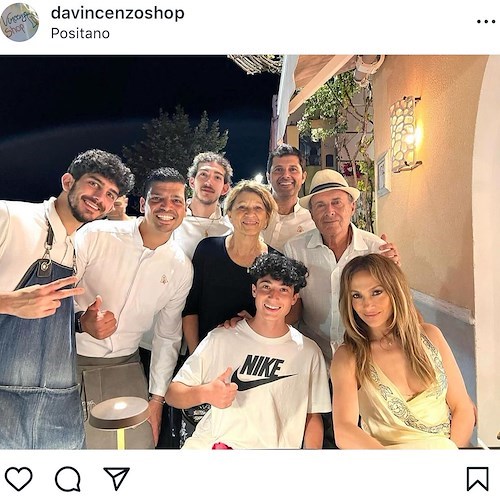The width and height of the screenshot is (500, 500).
Task: Open the Positano location tag
Action: coord(80,33)
